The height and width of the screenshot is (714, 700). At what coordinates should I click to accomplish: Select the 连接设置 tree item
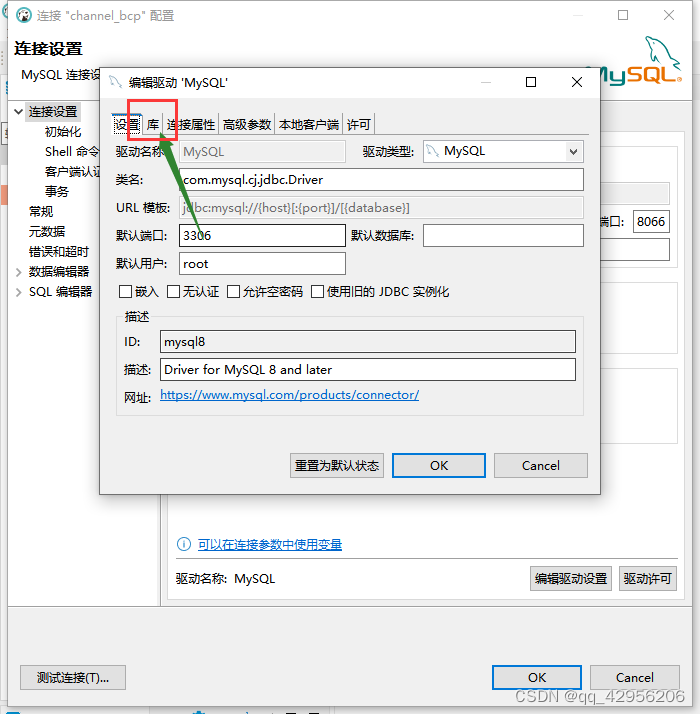(53, 112)
